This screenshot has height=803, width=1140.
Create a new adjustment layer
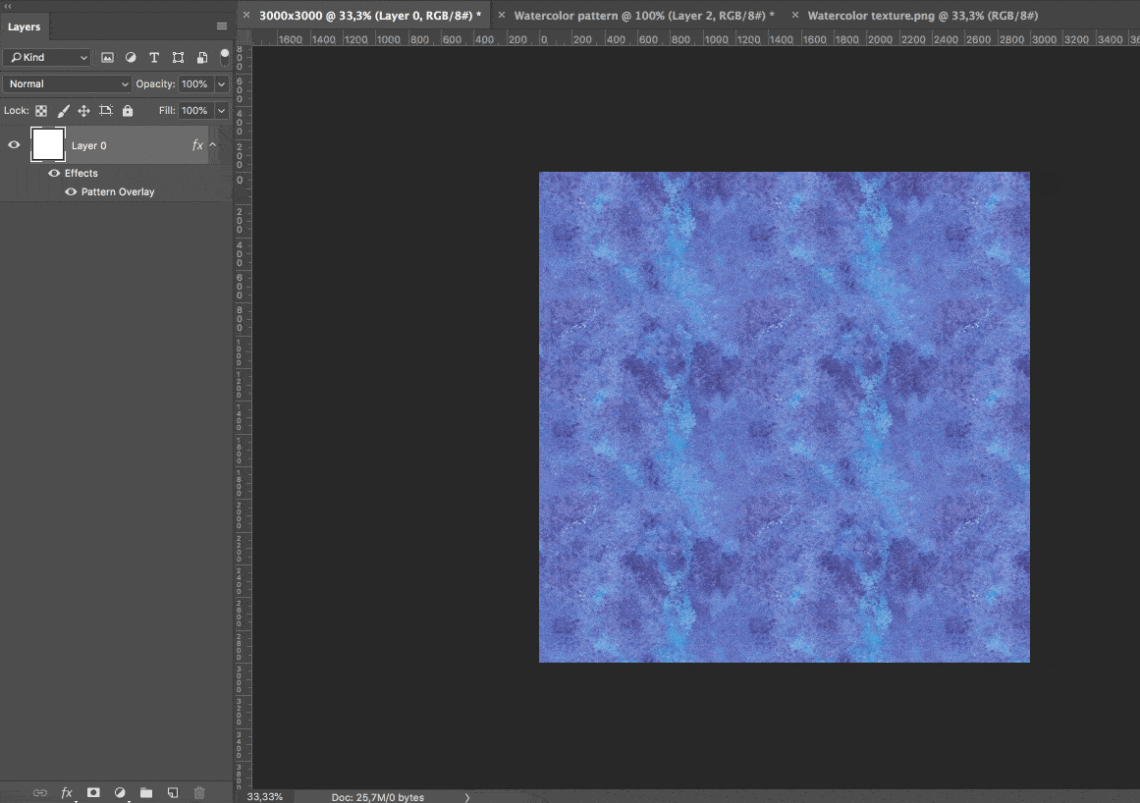(x=119, y=792)
